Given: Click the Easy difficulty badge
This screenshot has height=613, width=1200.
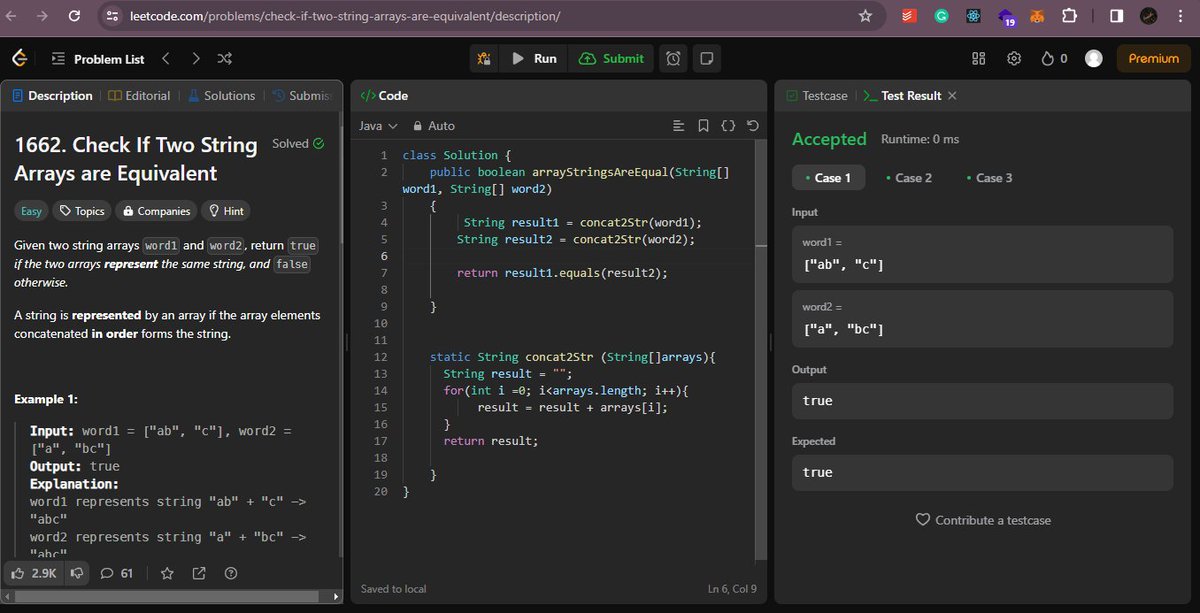Looking at the screenshot, I should point(31,211).
